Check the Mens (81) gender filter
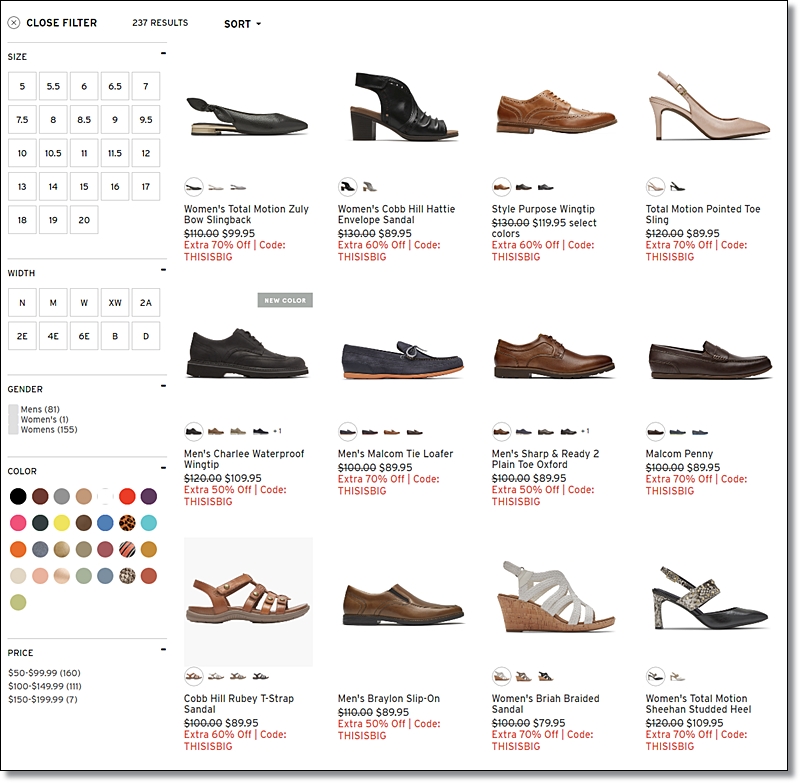 13,410
